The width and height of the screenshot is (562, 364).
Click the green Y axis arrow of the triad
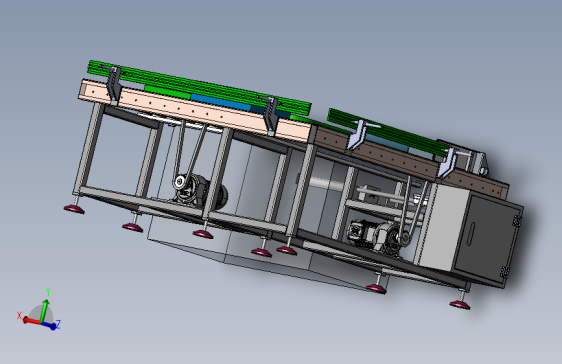(x=44, y=311)
